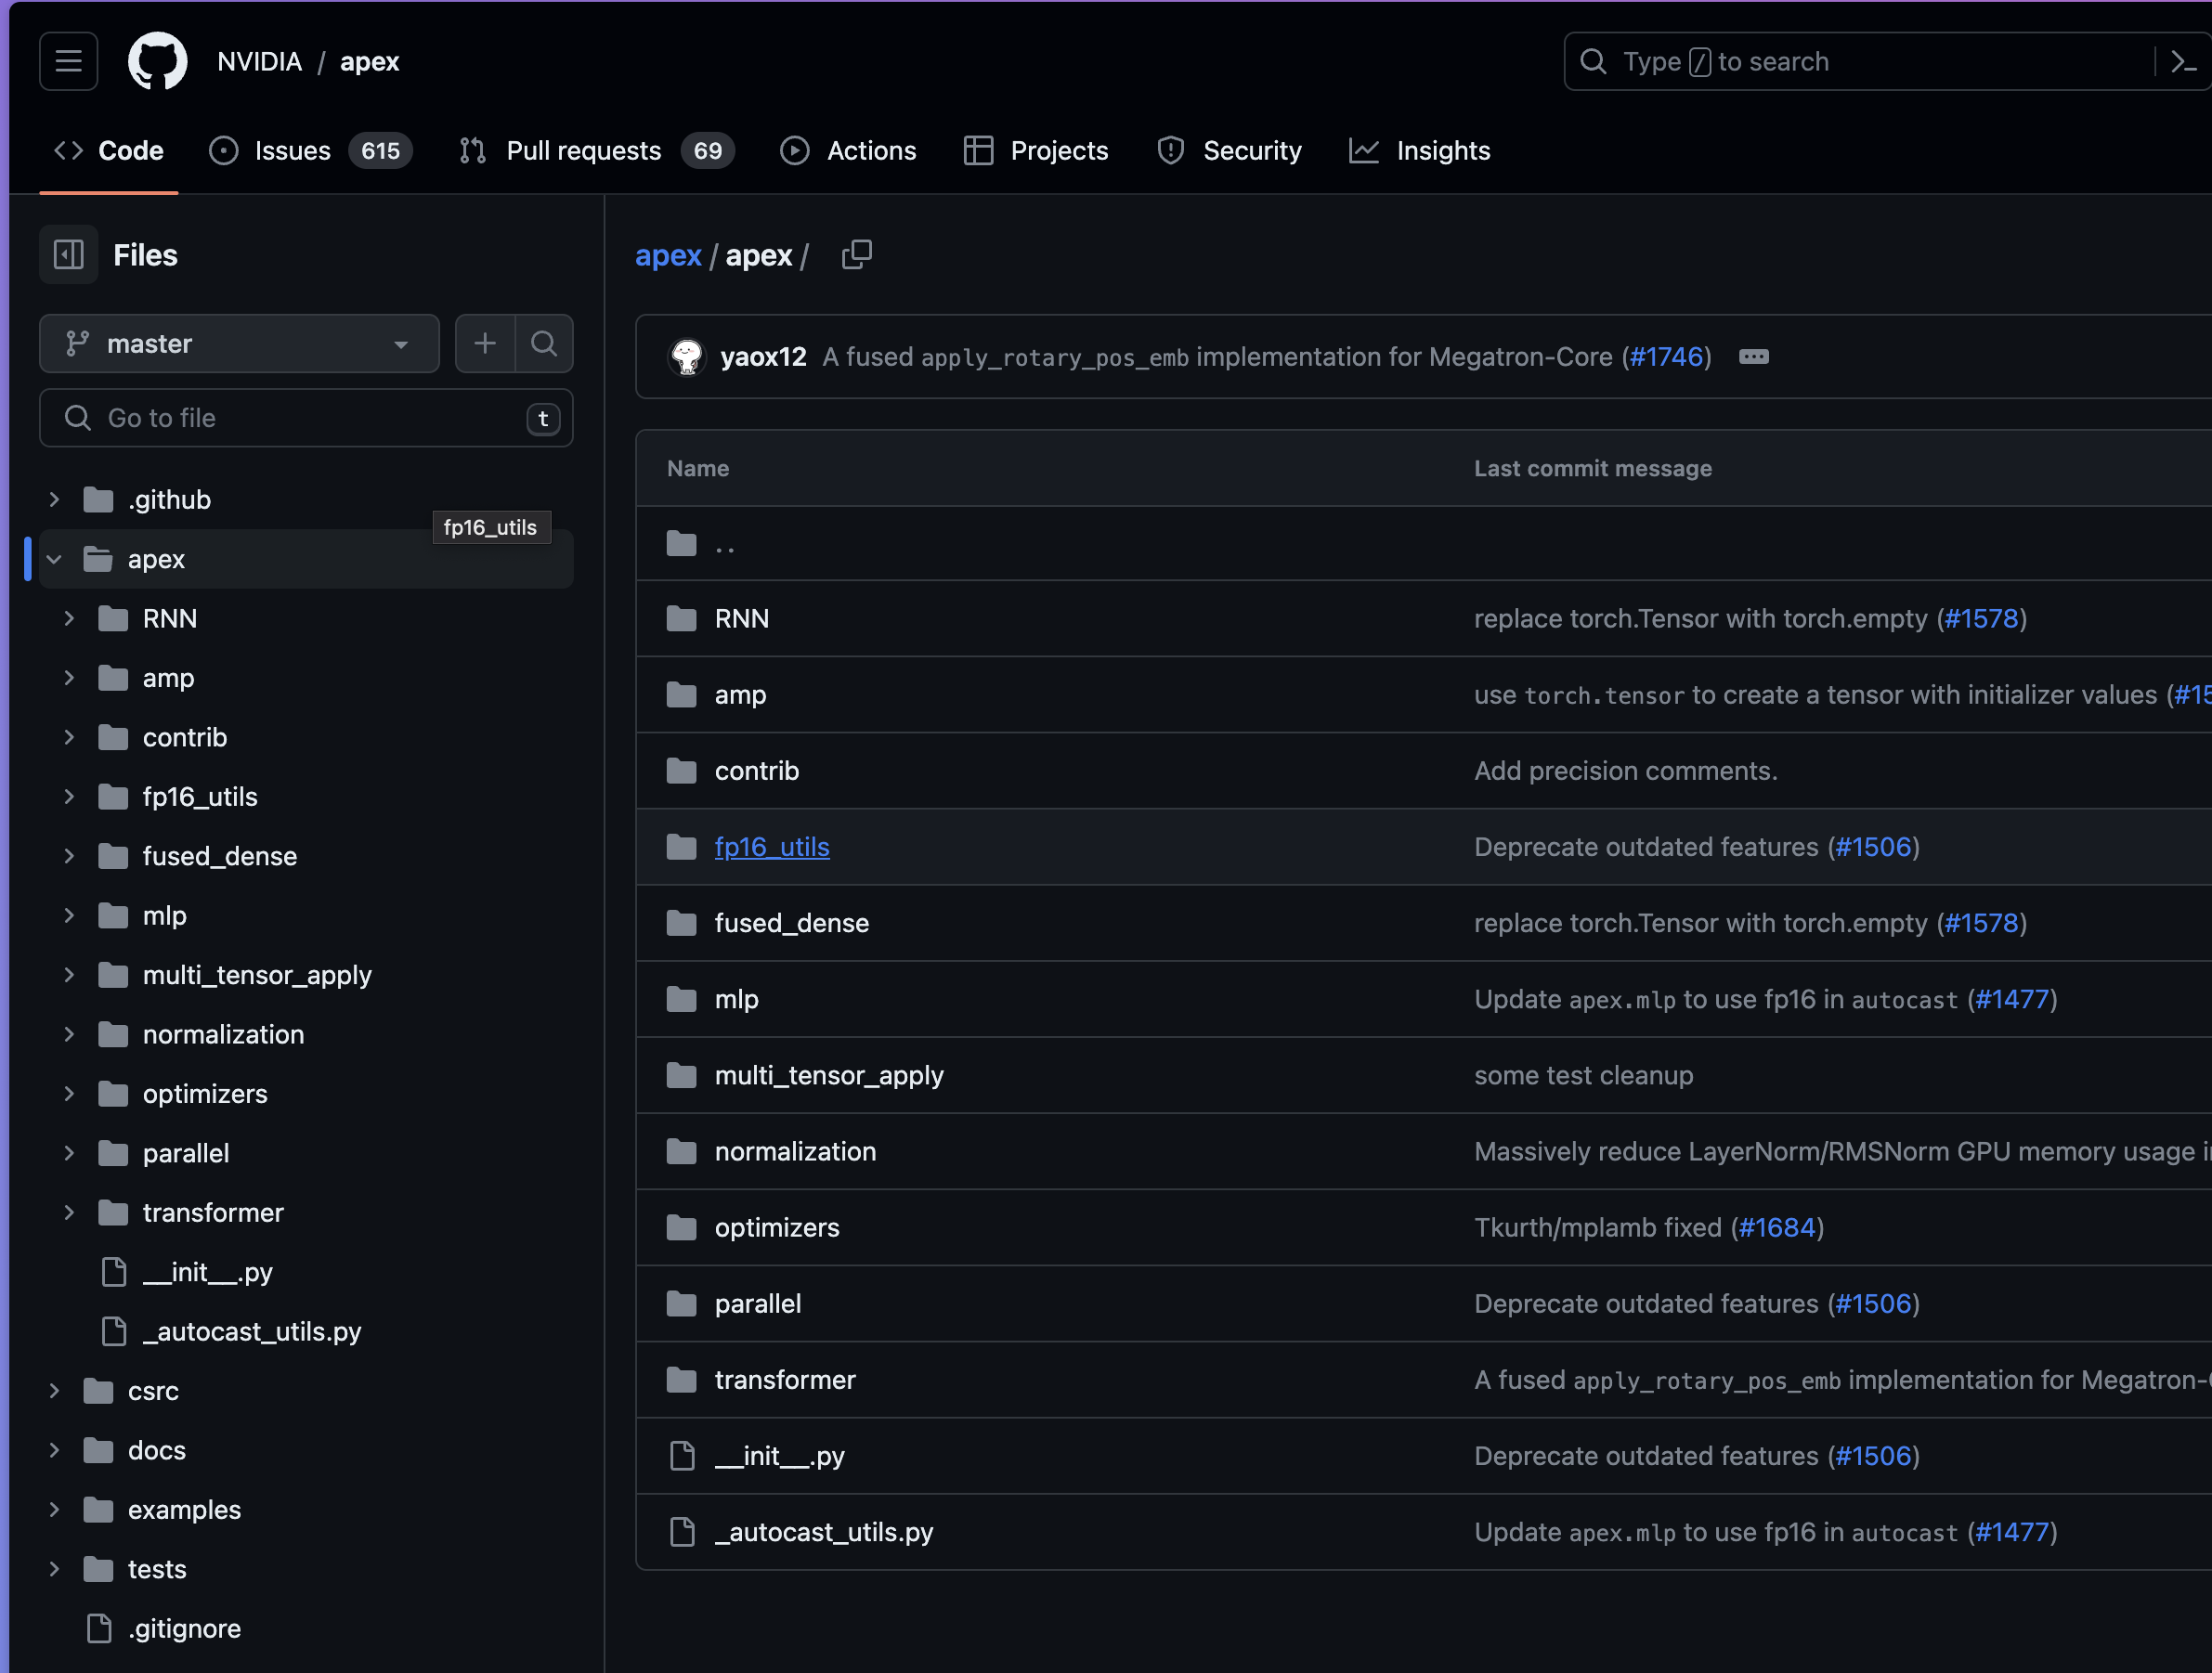Click the GitHub logo

pos(158,61)
